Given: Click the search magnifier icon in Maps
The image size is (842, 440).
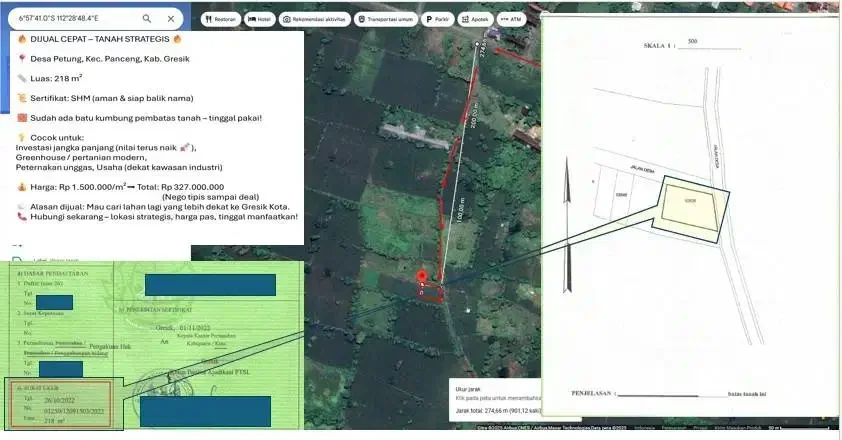Looking at the screenshot, I should pos(147,18).
